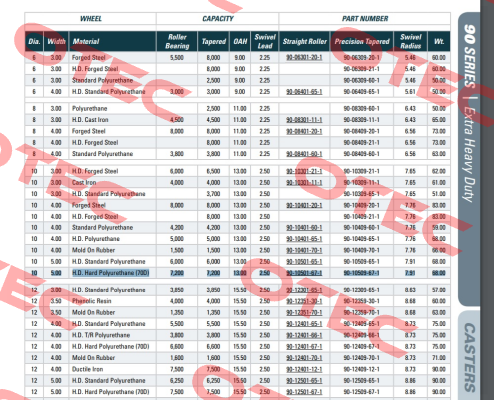494x400 pixels.
Task: Click highlighted link 90-10501-67-1
Action: tap(304, 273)
